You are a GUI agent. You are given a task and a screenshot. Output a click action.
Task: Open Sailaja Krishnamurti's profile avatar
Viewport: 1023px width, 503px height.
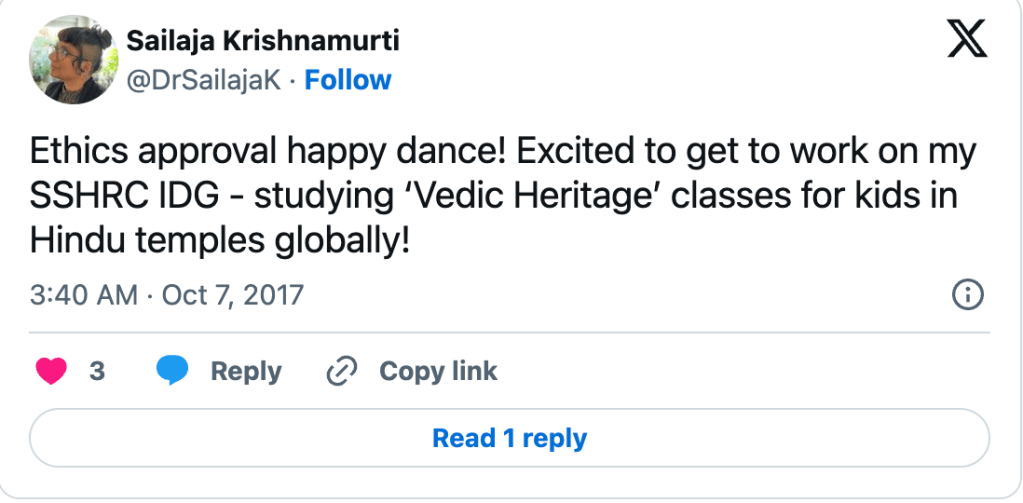[71, 61]
